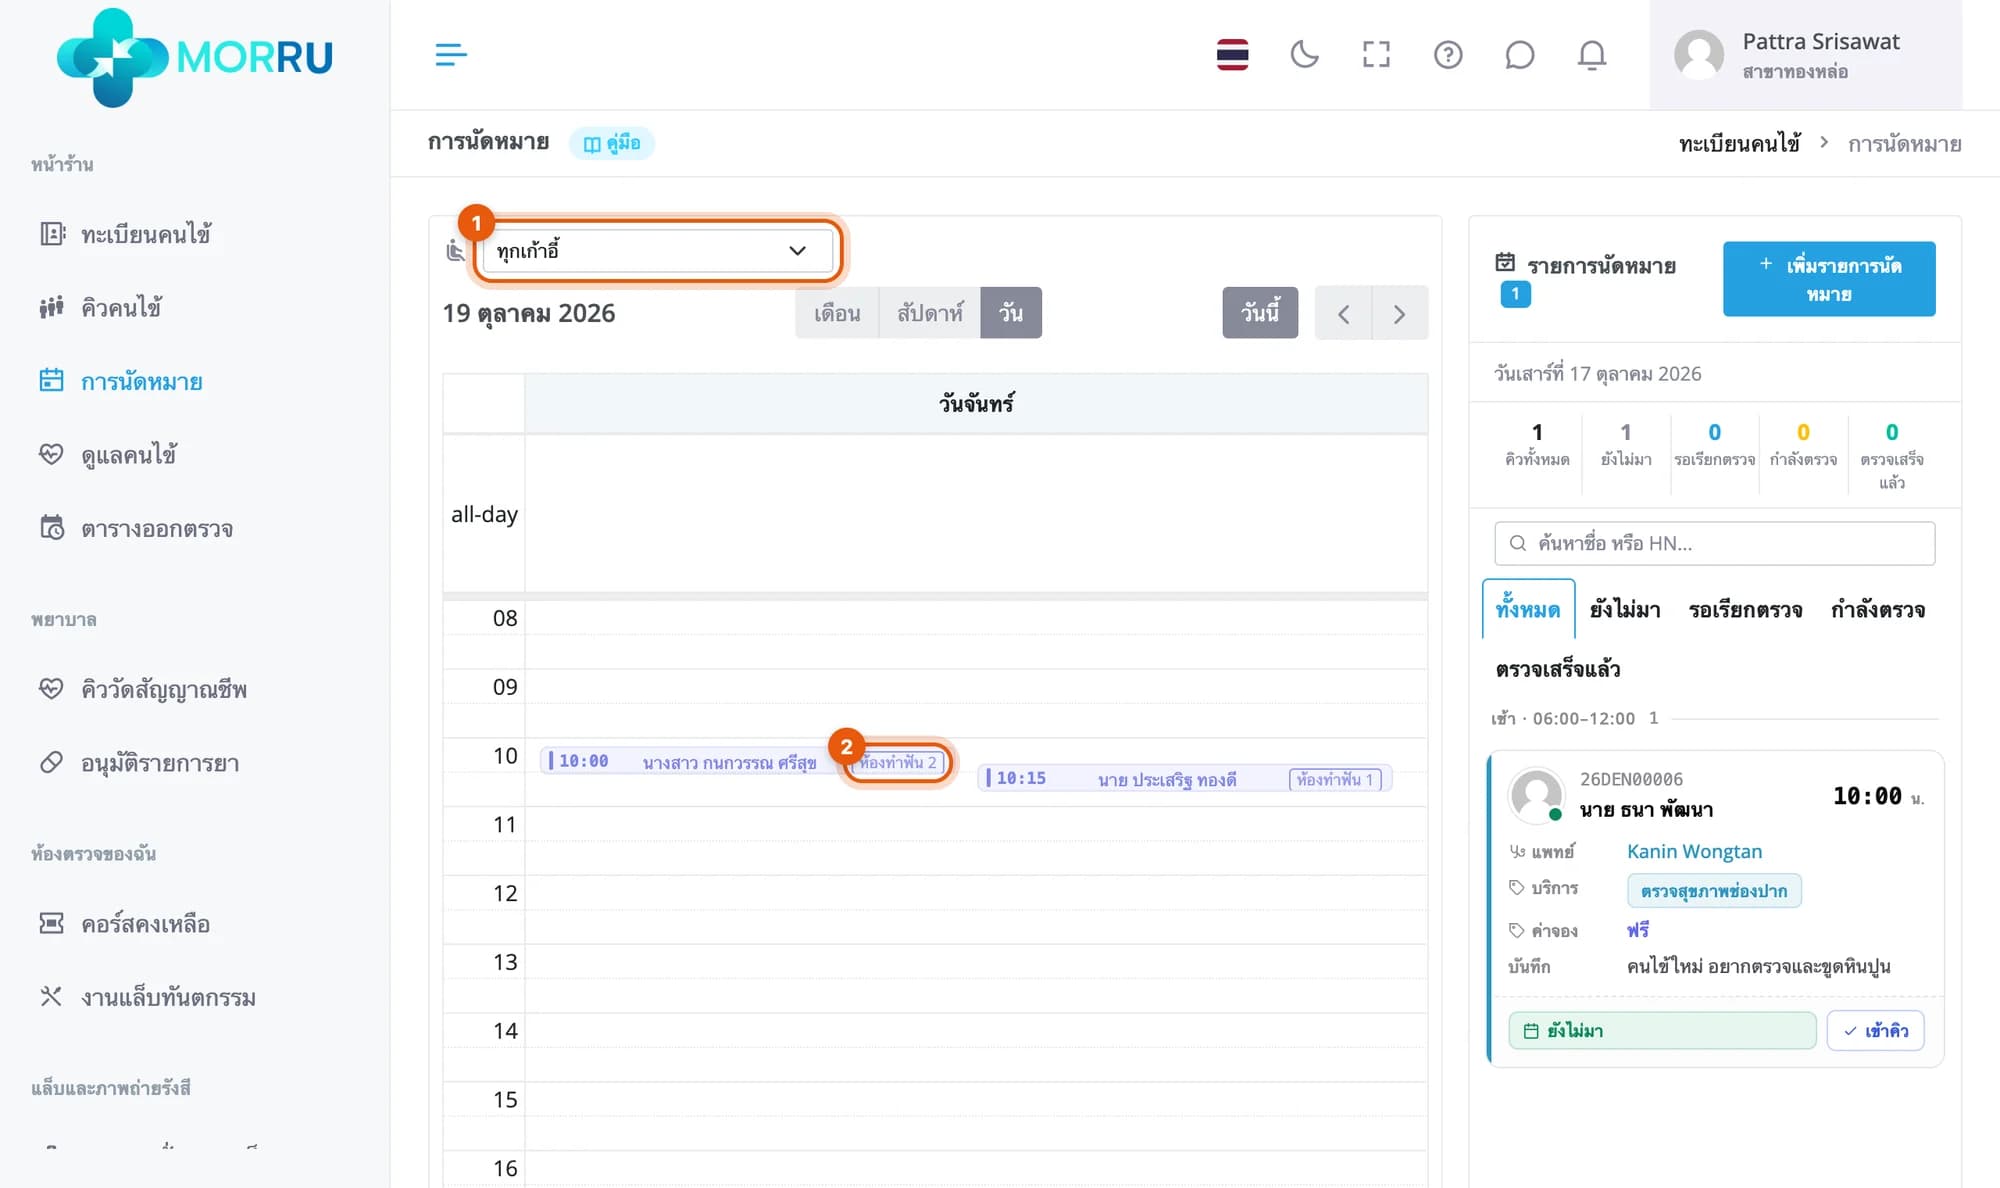Open คิวคนไข้ in sidebar

(121, 307)
